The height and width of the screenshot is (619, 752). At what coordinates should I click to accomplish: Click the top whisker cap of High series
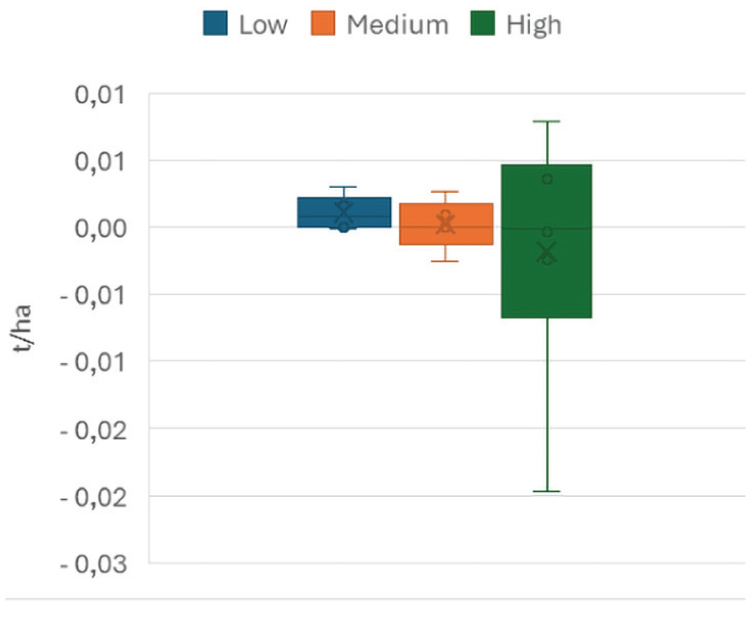546,122
